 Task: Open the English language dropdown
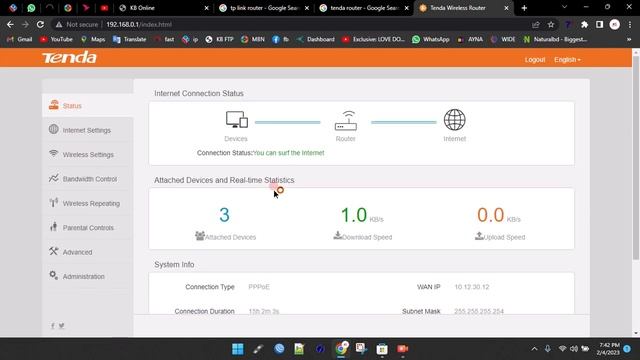(567, 60)
